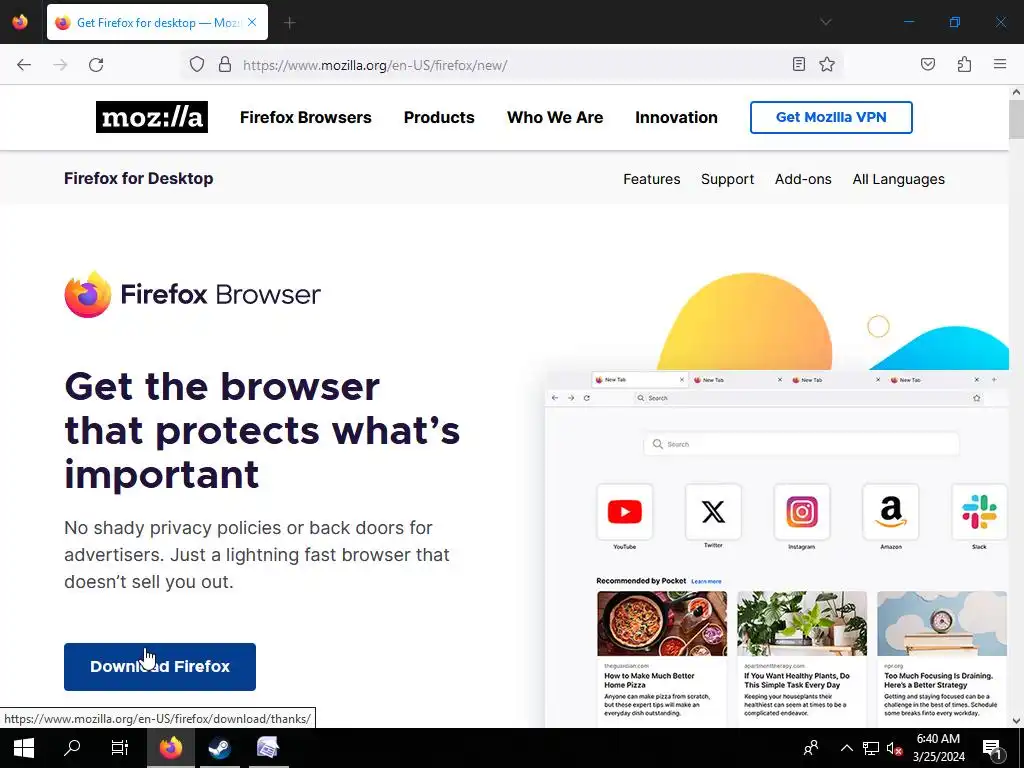Click the page vertical scrollbar thumb
The height and width of the screenshot is (768, 1024).
(1016, 120)
